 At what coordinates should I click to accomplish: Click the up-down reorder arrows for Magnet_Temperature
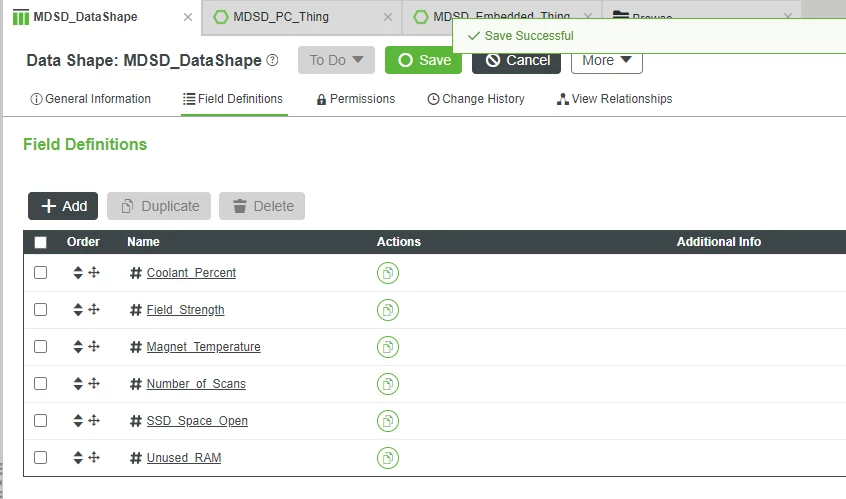coord(78,346)
